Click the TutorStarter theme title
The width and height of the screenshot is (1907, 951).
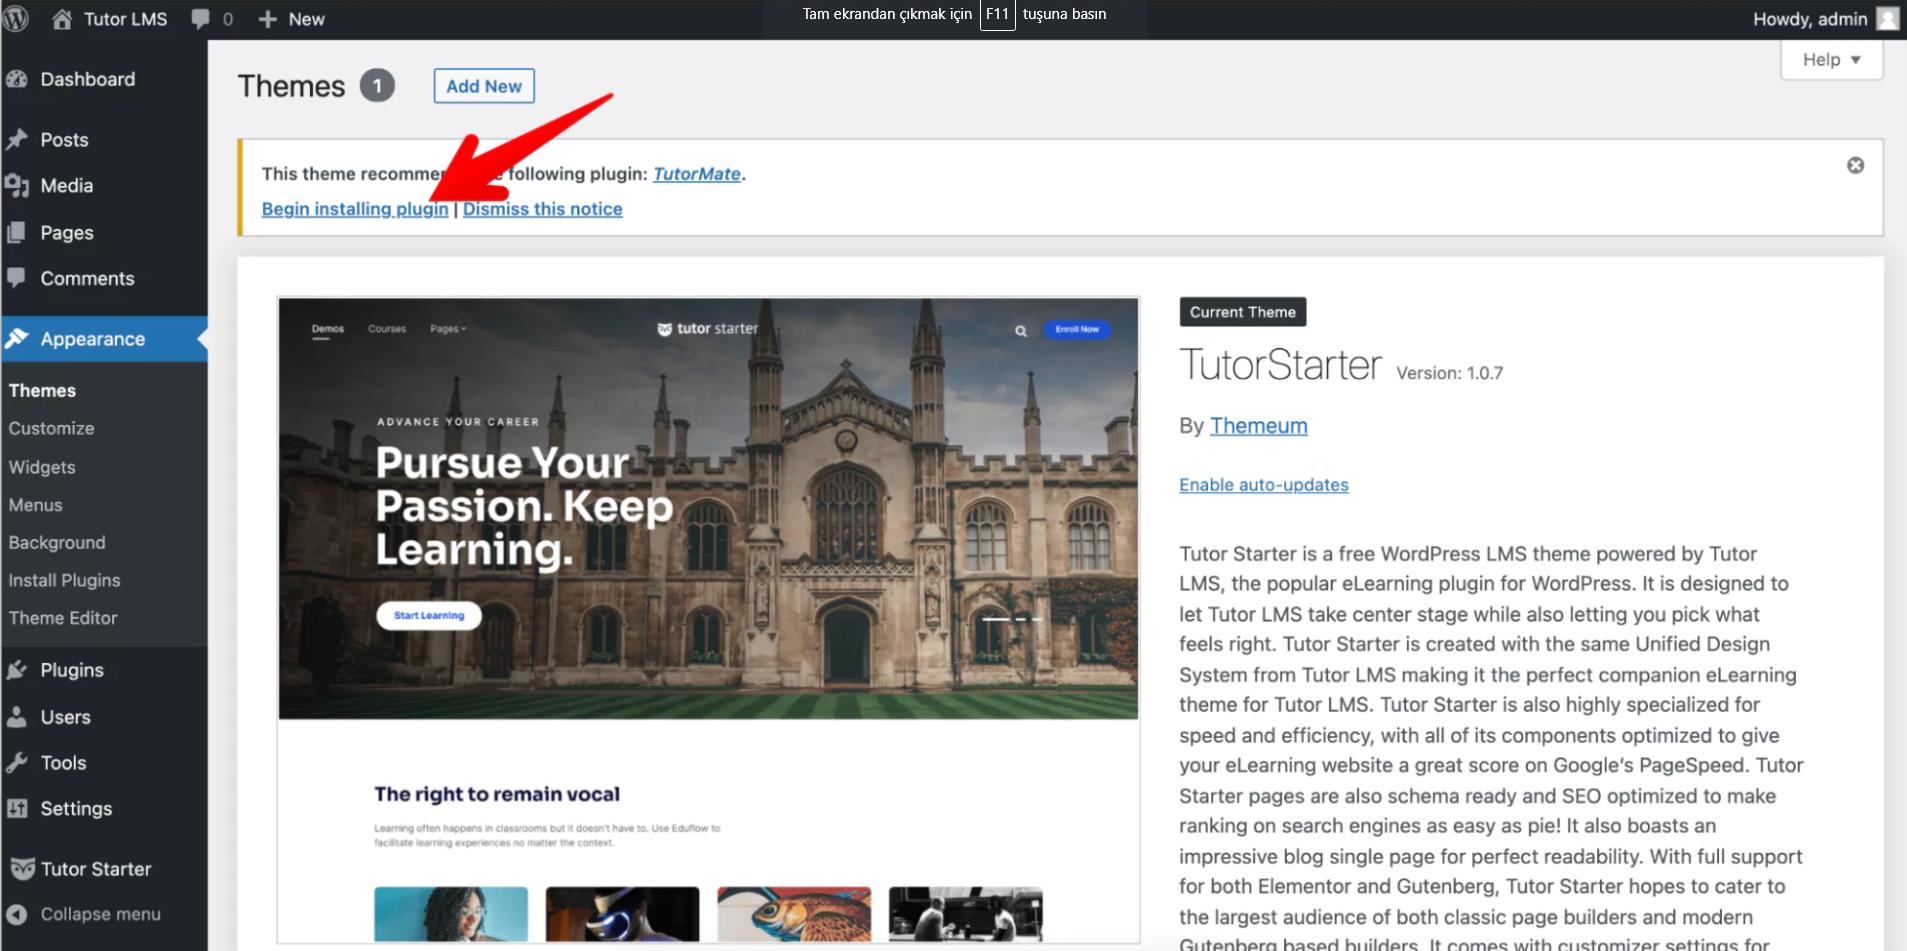pos(1280,365)
